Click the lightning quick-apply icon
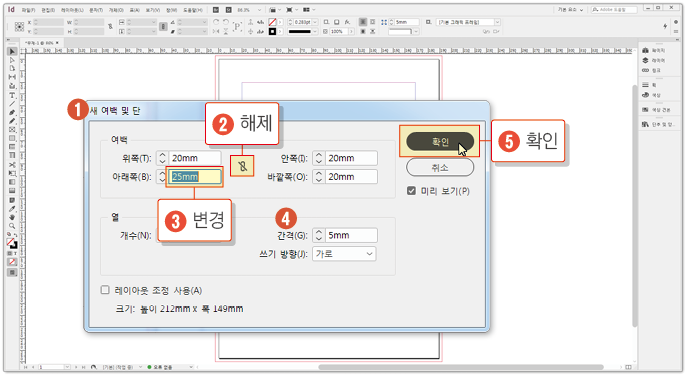Screen dimensions: 685x375 coord(665,26)
